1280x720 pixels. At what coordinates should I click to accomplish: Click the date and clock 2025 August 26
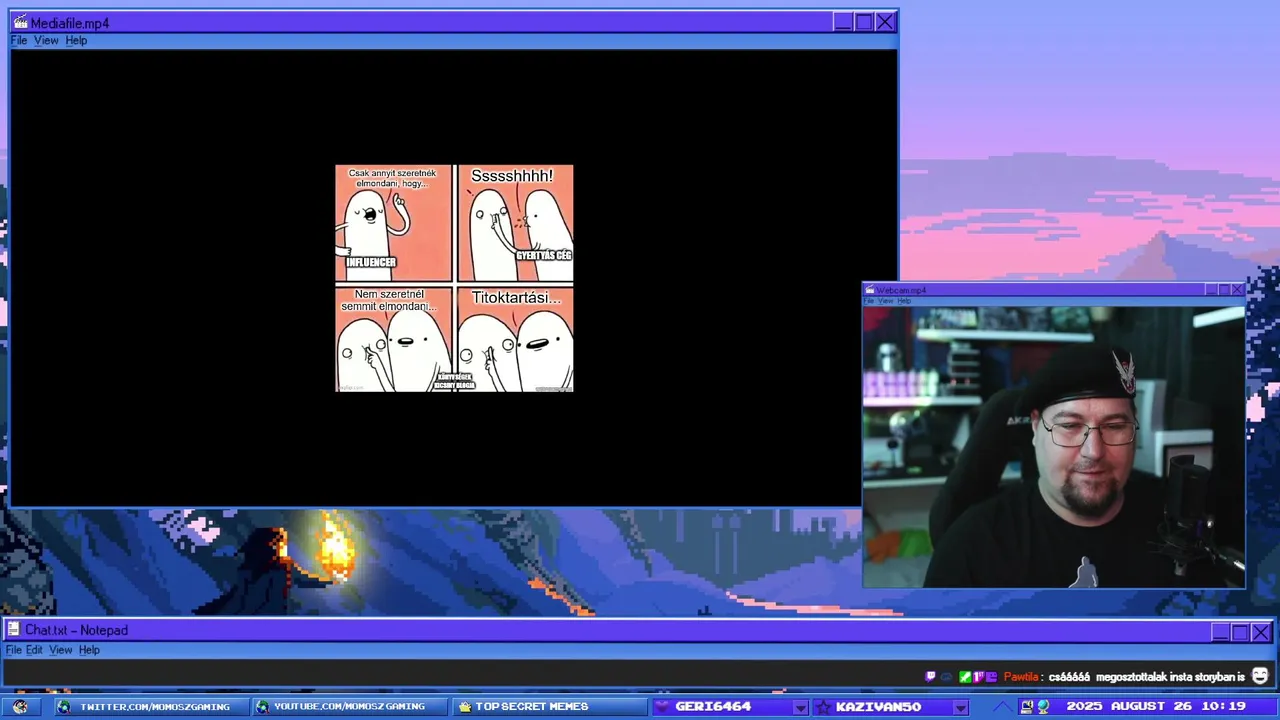pyautogui.click(x=1156, y=707)
